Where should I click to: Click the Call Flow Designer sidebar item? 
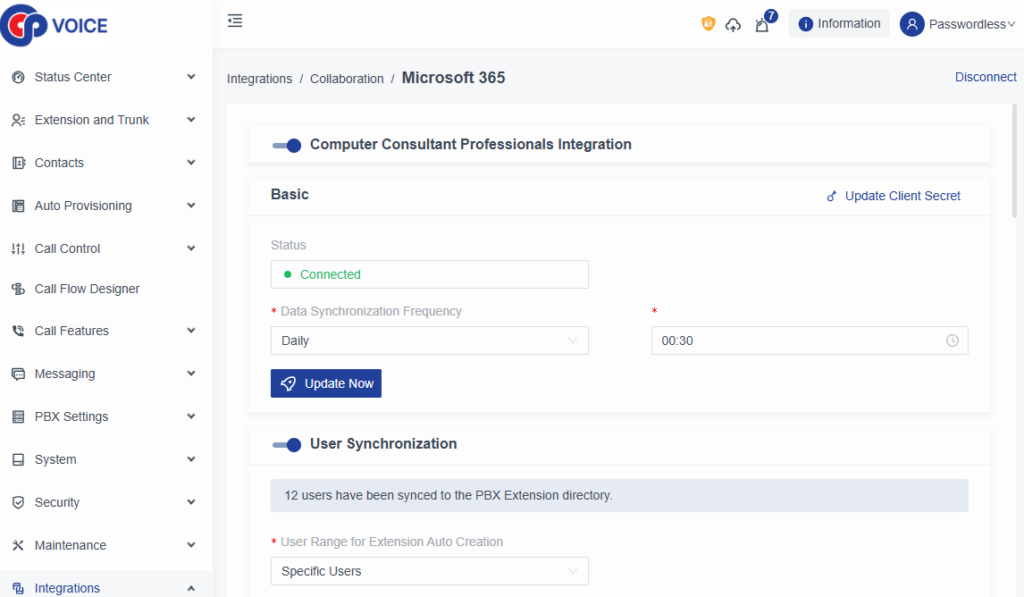(x=87, y=289)
